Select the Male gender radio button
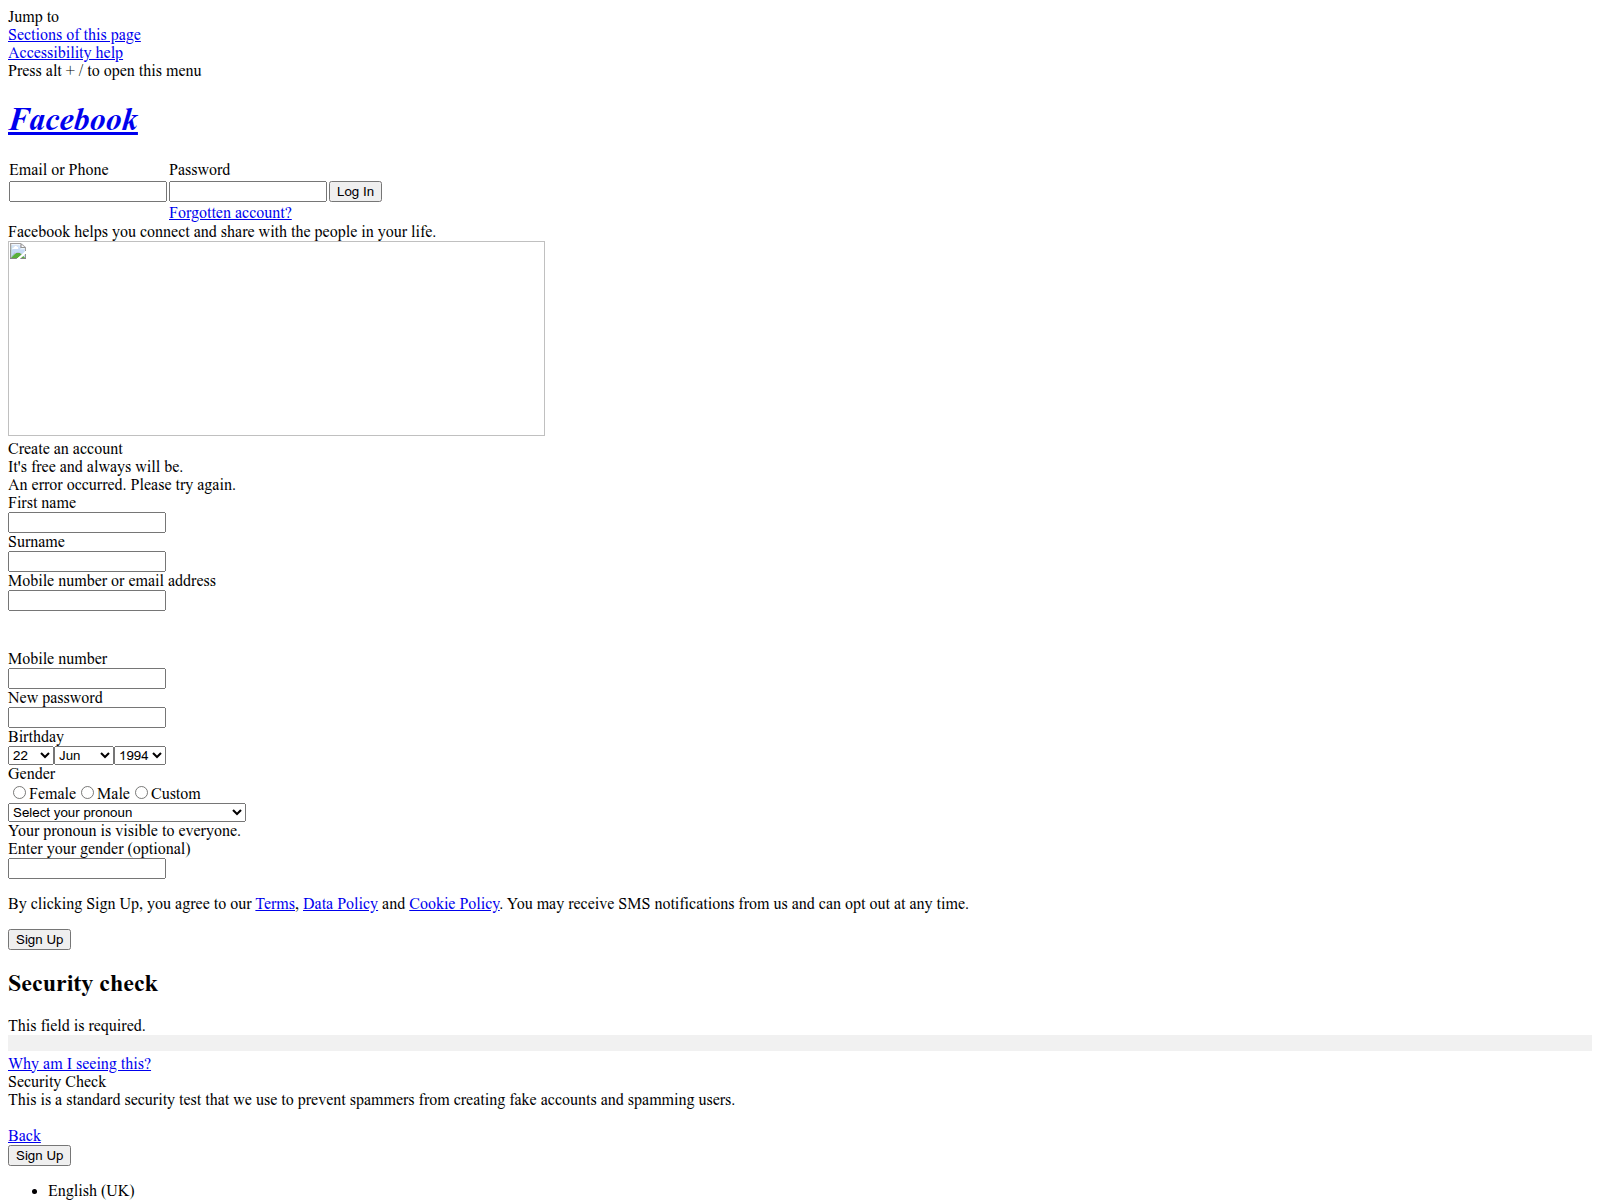The width and height of the screenshot is (1600, 1200). 87,793
